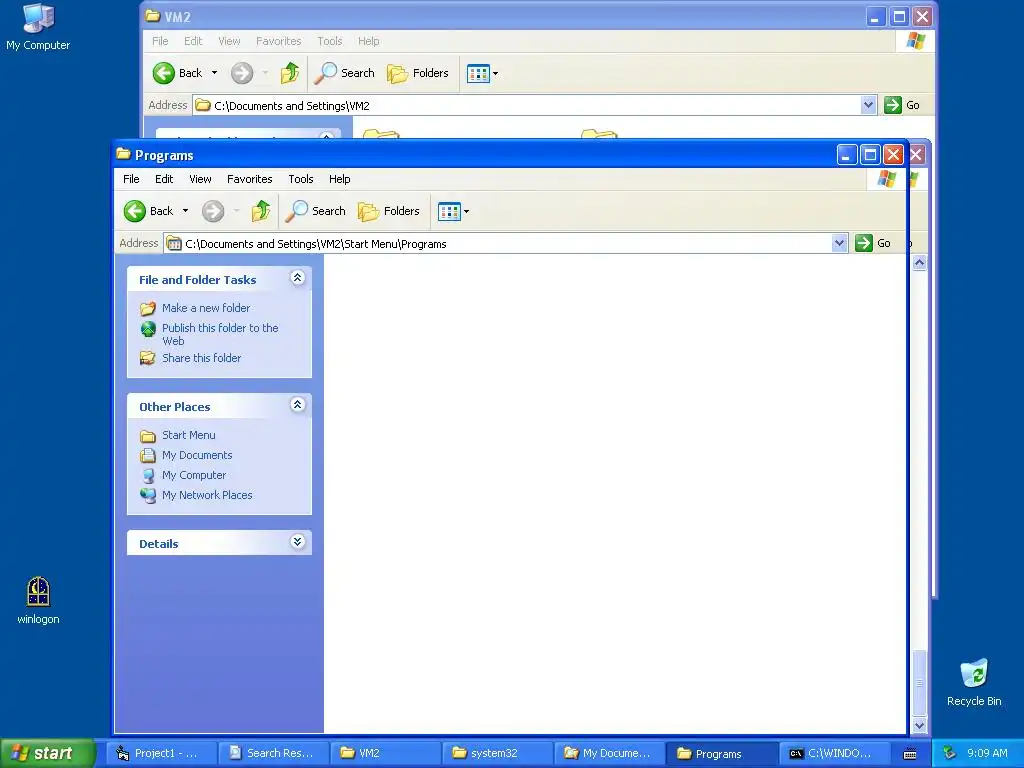Screen dimensions: 1024x768
Task: Click Go button in VM2 window
Action: pyautogui.click(x=902, y=105)
